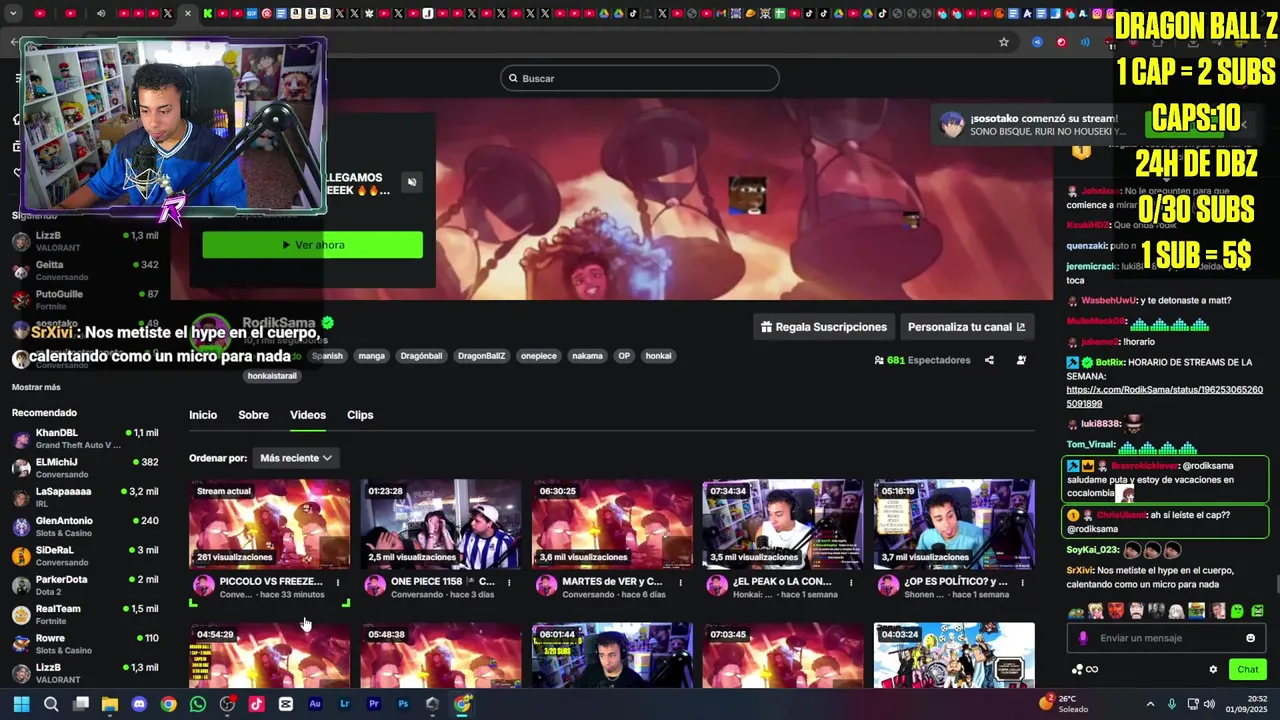Open the 05:16:19 video thumbnail
This screenshot has height=720, width=1280.
click(954, 524)
